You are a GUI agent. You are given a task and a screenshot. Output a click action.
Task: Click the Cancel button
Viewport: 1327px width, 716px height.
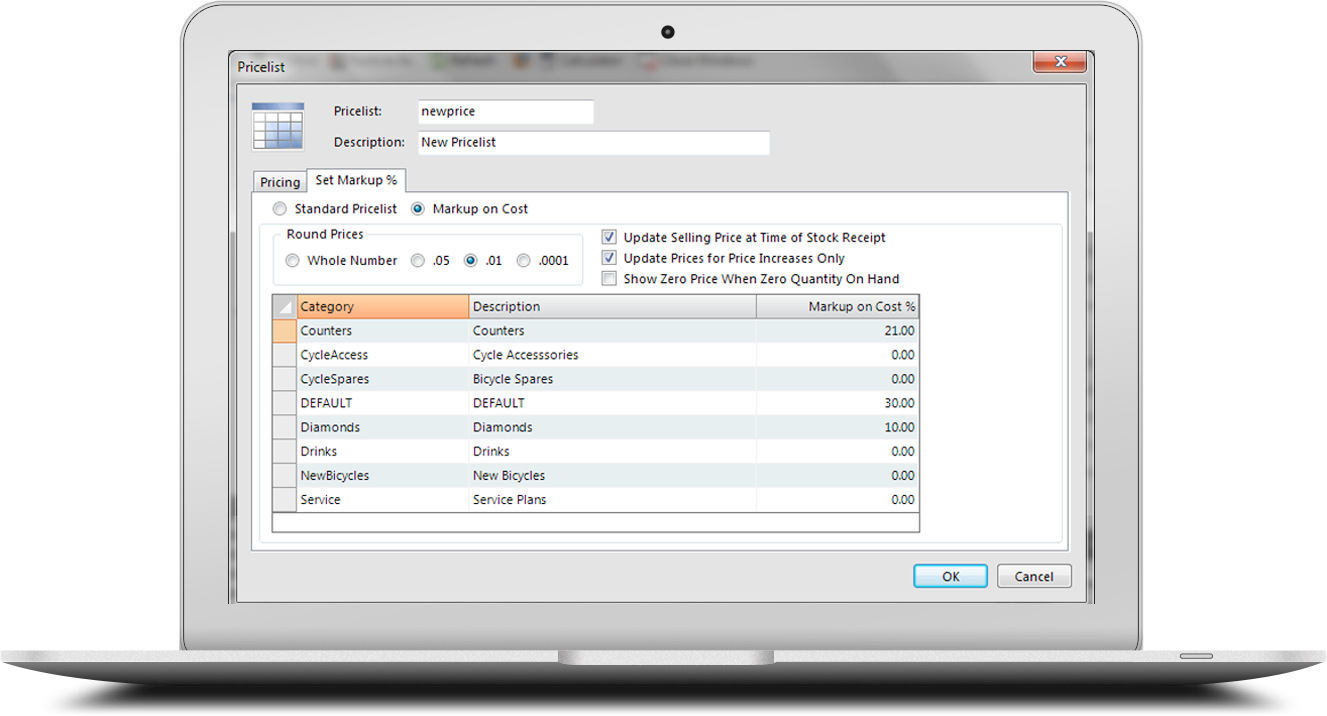point(1033,576)
